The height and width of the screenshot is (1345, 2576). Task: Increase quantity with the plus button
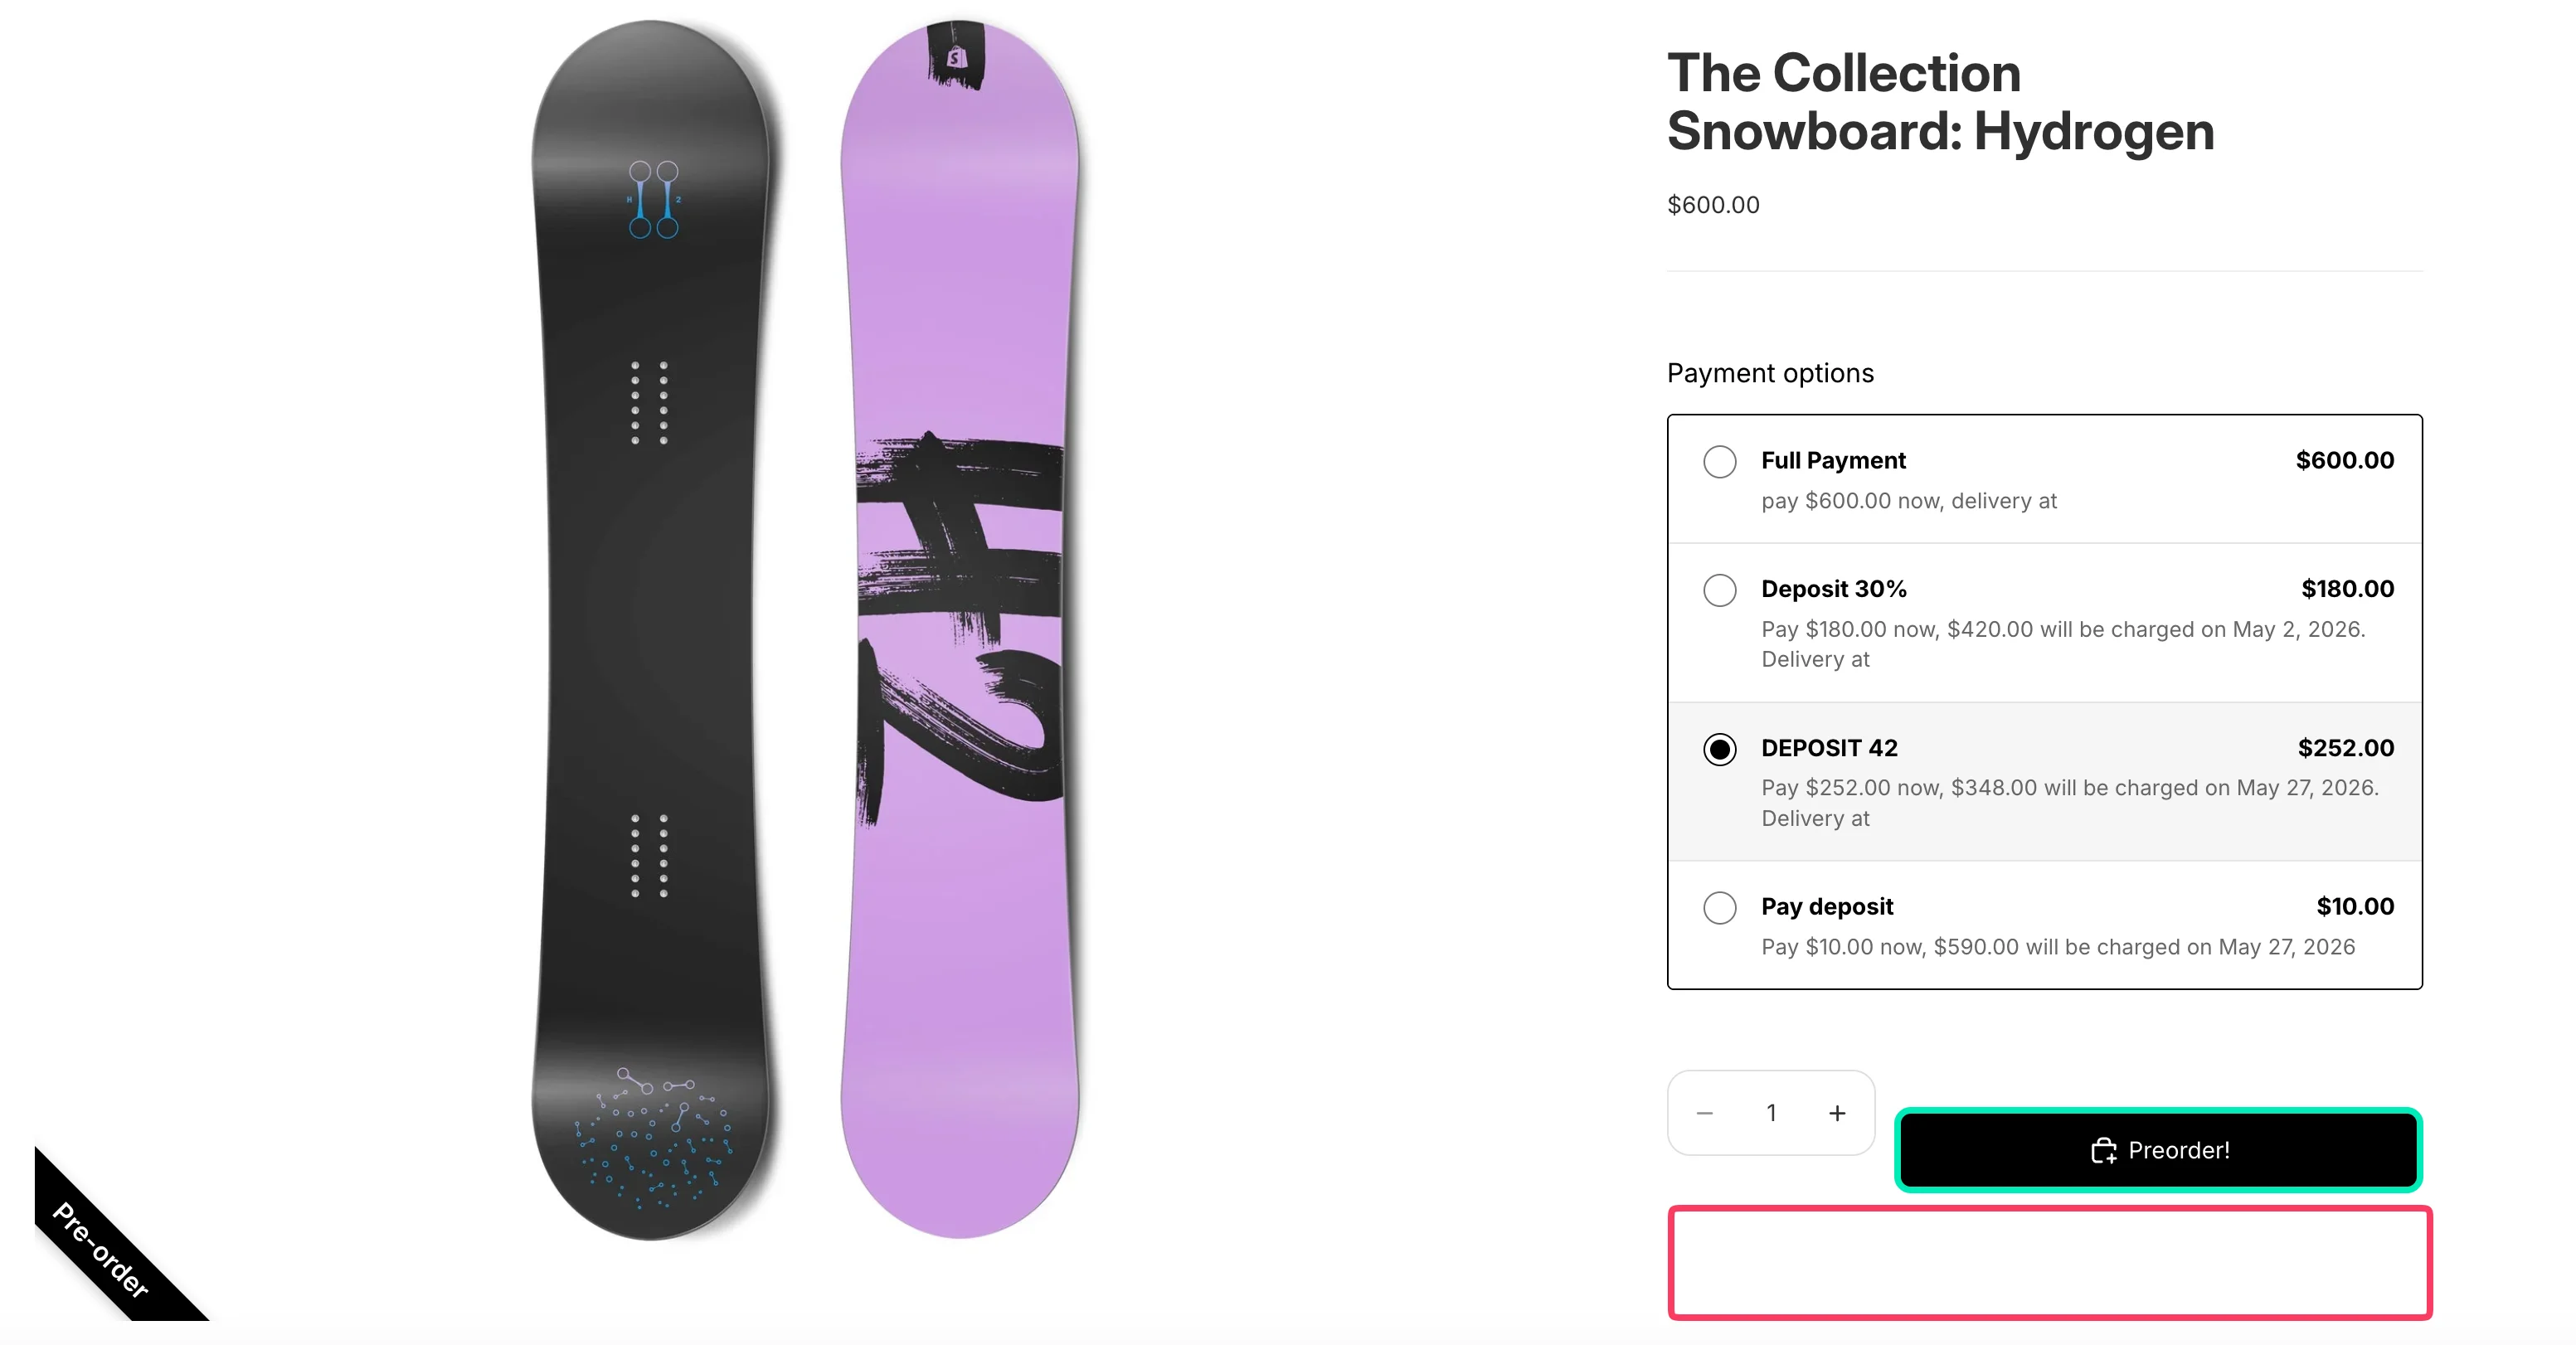pyautogui.click(x=1838, y=1112)
